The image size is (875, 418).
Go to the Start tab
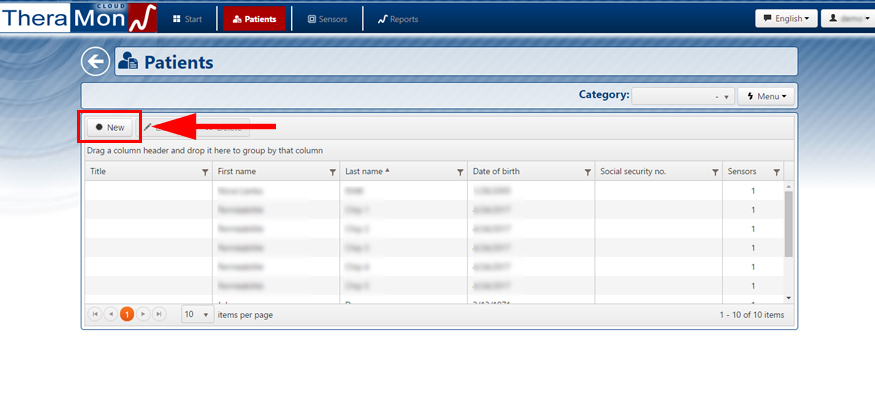pyautogui.click(x=187, y=19)
